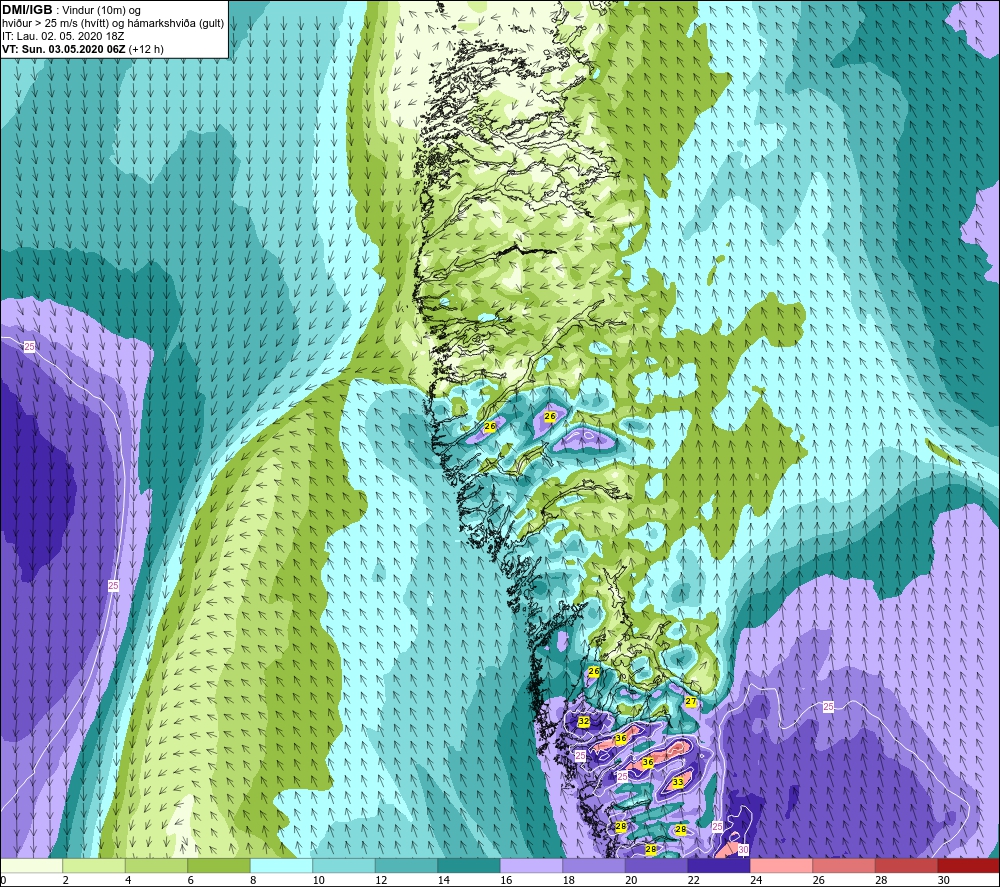Click the legend scale number "16"

coord(506,880)
